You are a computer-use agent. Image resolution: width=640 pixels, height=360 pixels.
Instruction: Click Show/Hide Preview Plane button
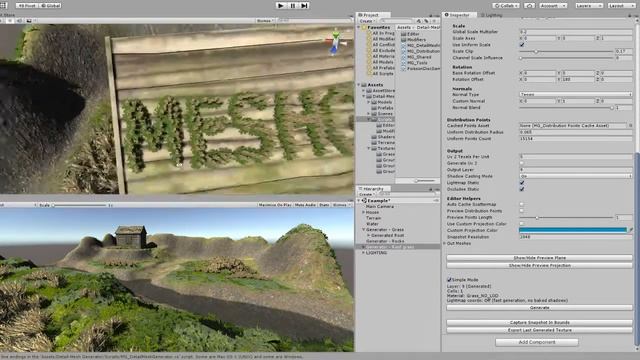(539, 258)
